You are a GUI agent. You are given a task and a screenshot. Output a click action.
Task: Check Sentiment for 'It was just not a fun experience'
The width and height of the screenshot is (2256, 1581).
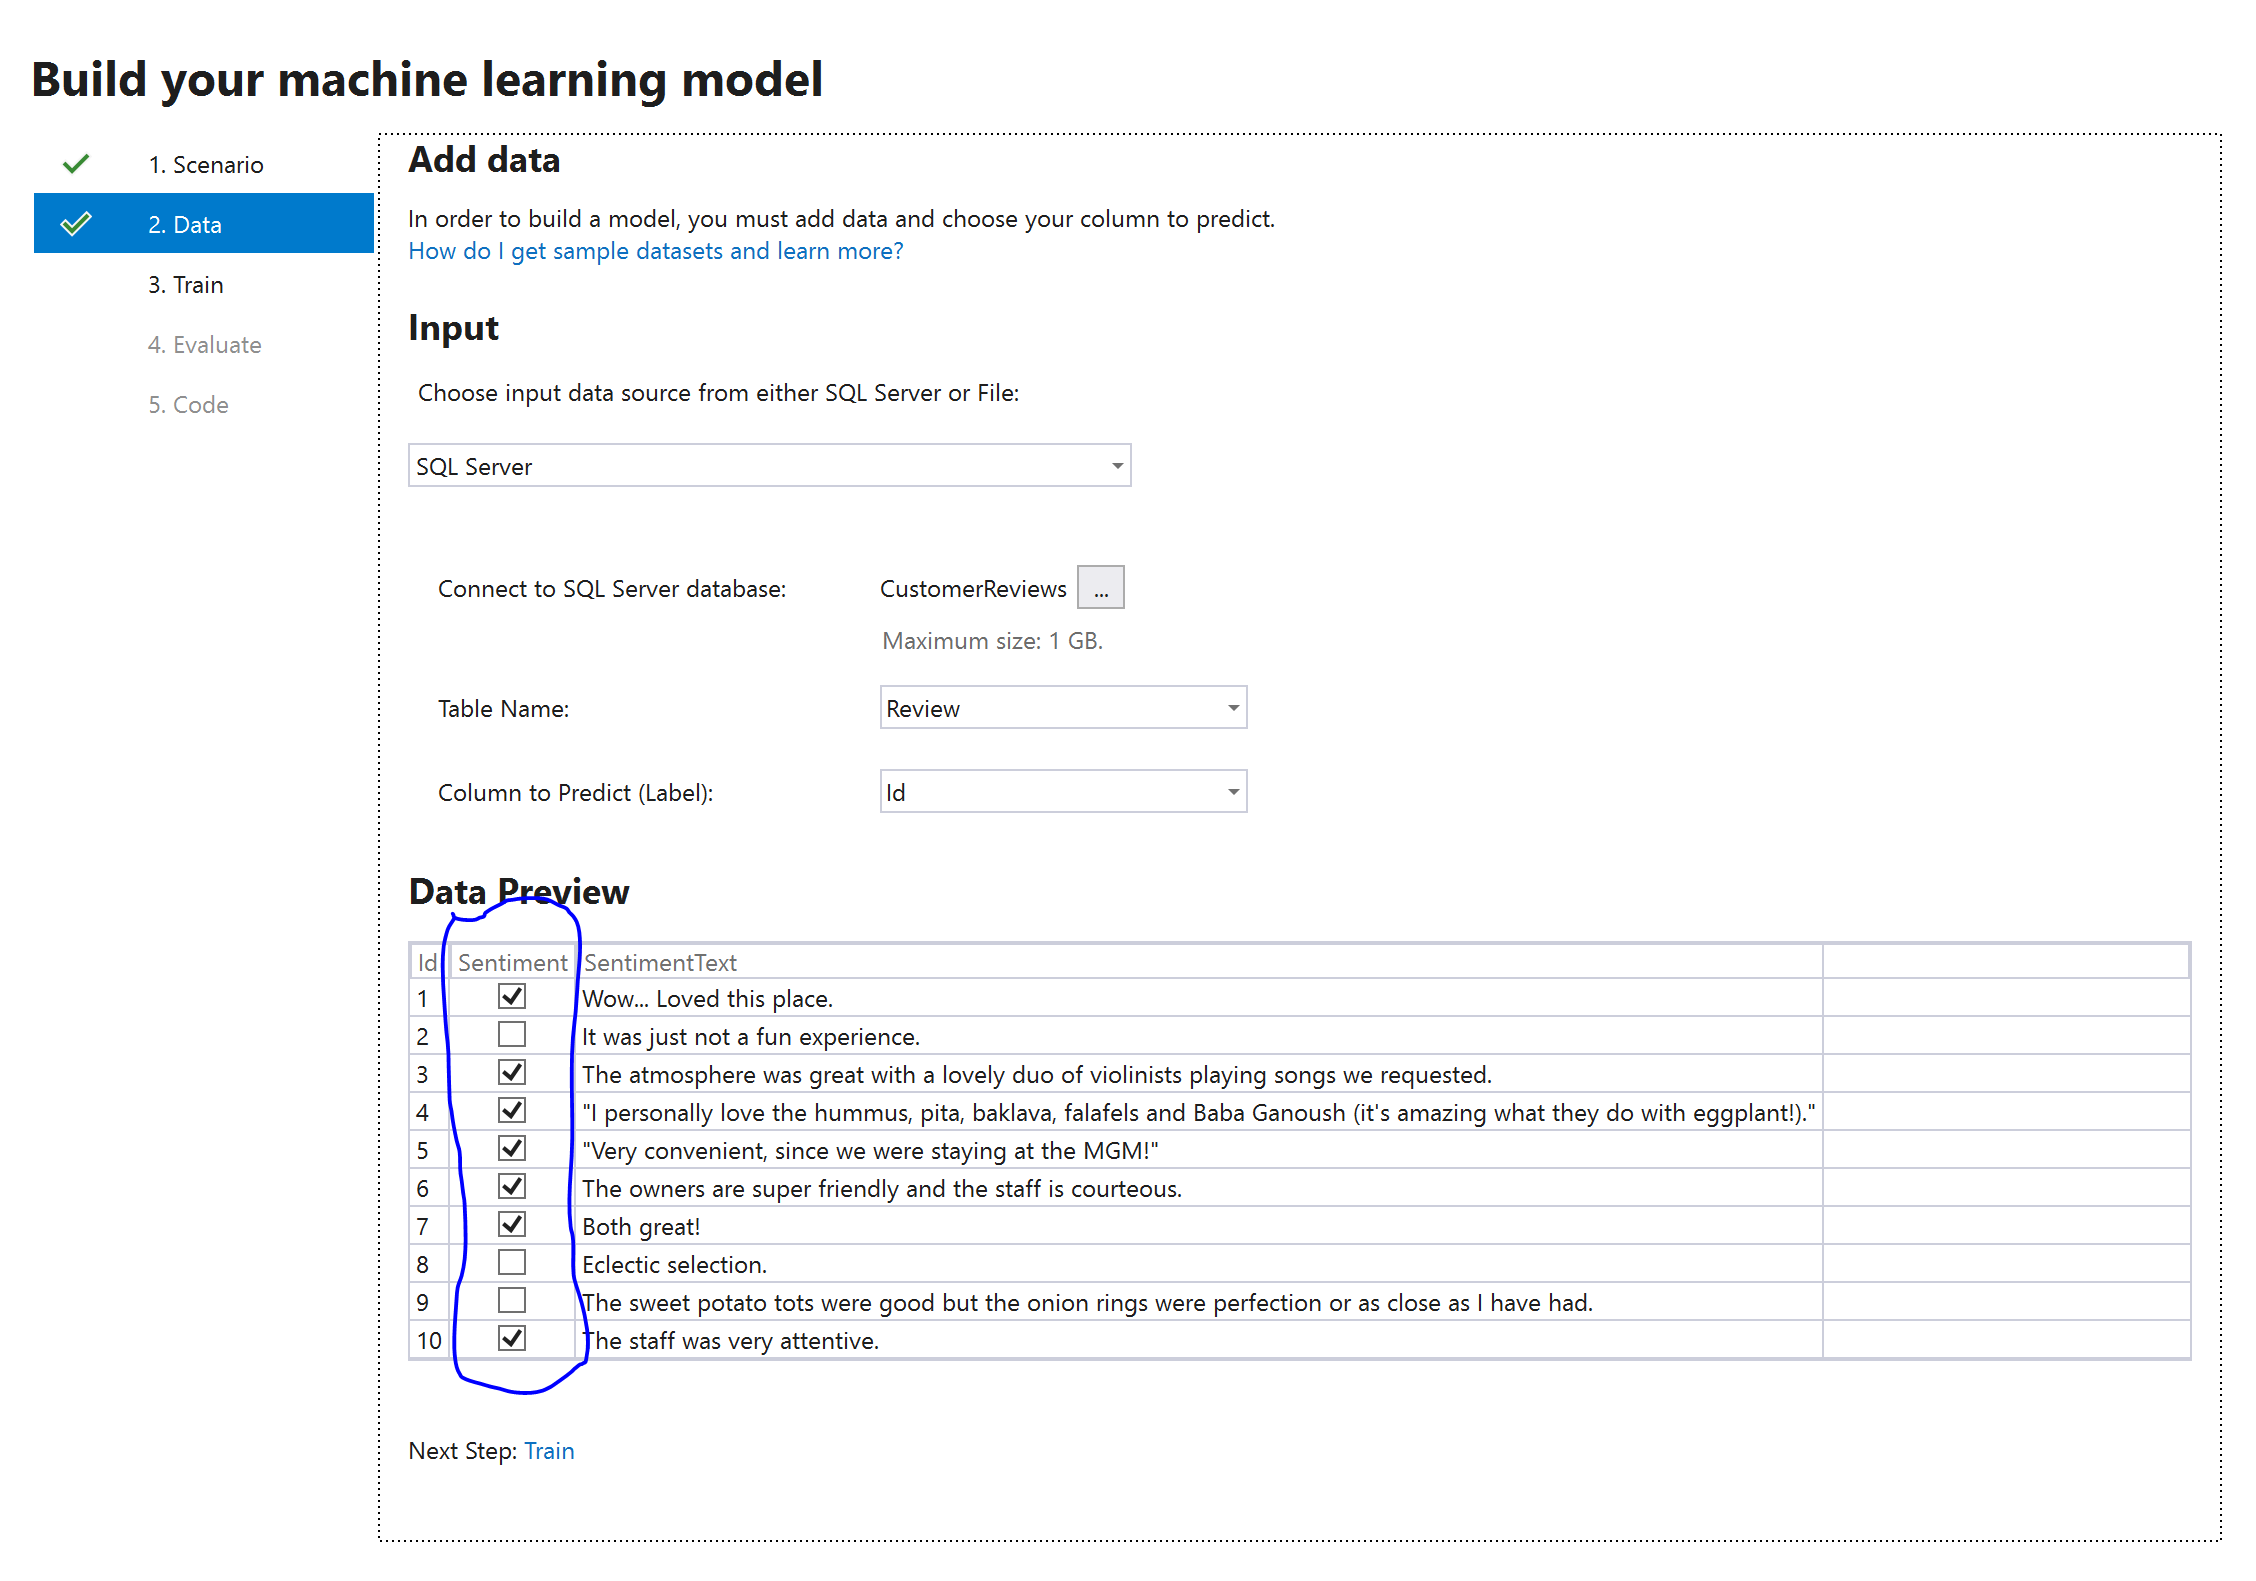[512, 1034]
